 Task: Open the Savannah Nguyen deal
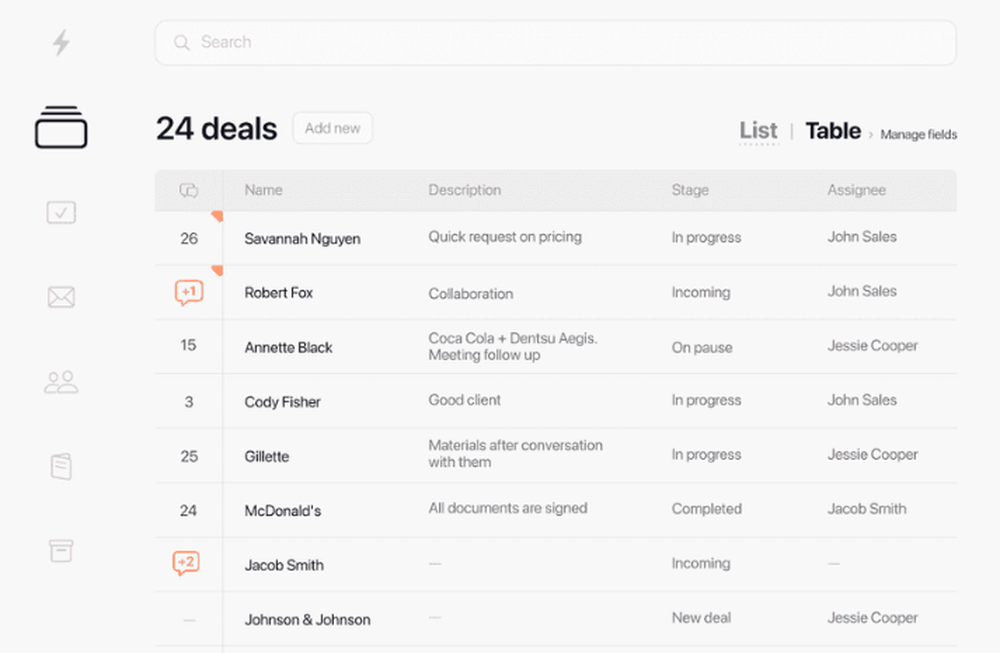tap(302, 238)
